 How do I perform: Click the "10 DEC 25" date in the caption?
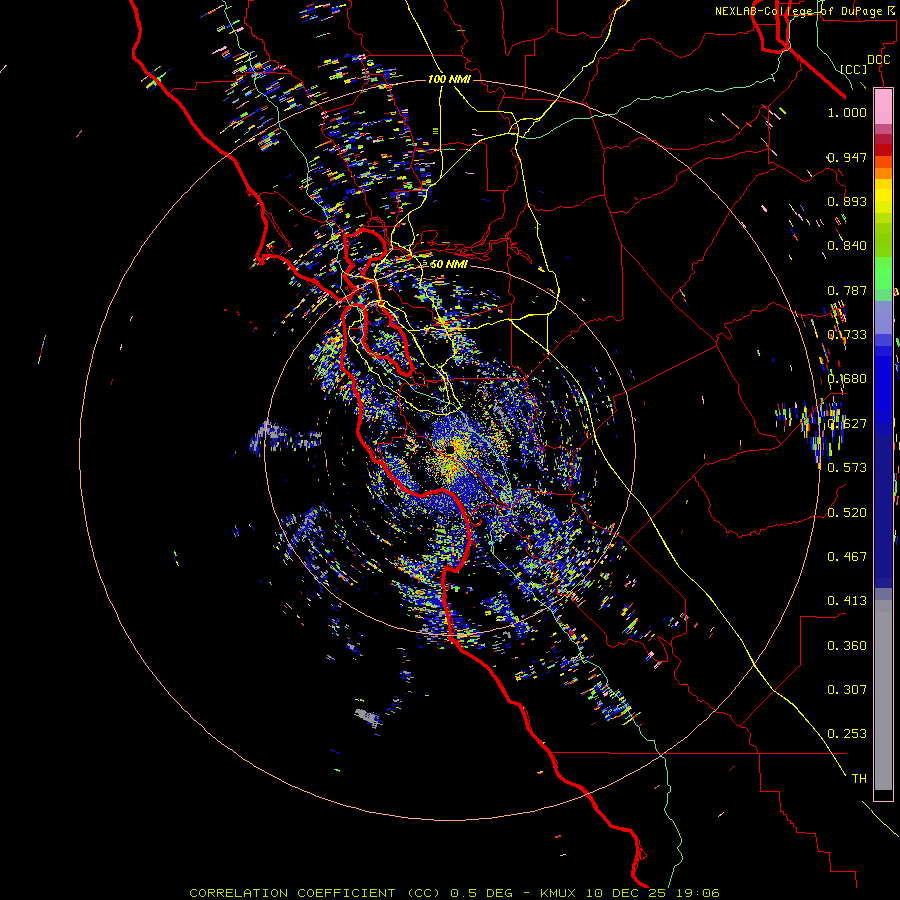pyautogui.click(x=628, y=893)
